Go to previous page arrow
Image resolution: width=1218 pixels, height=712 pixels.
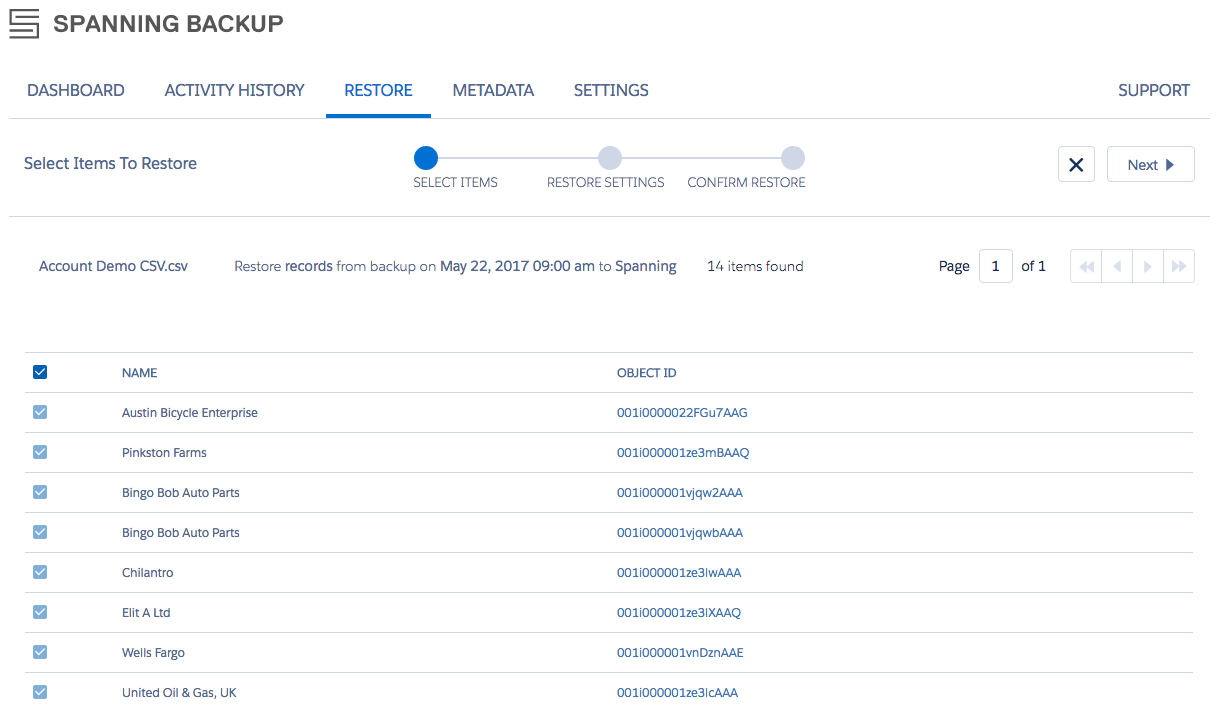(1117, 266)
